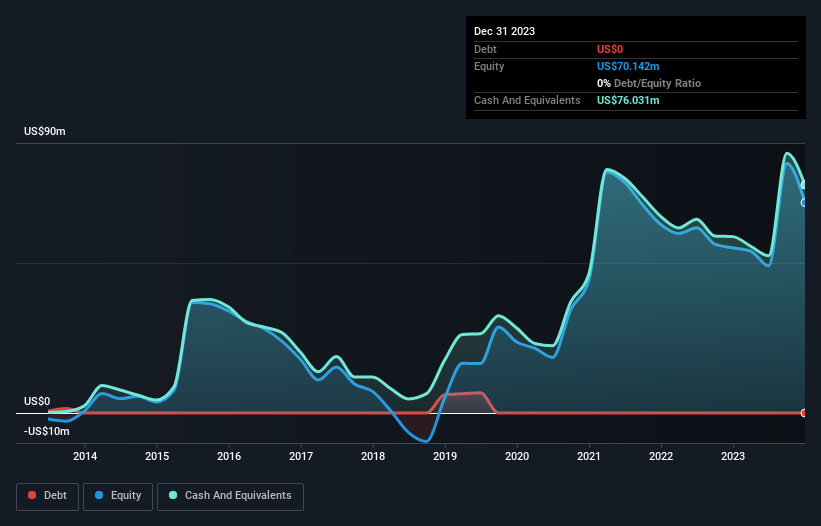This screenshot has height=526, width=821.
Task: Click the Debt row label in tooltip
Action: 485,49
